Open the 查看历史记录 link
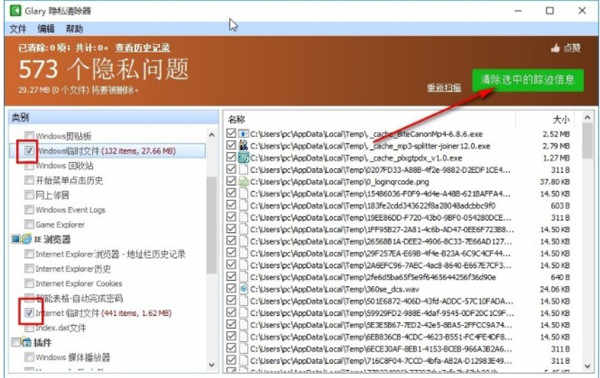600x378 pixels. click(143, 48)
